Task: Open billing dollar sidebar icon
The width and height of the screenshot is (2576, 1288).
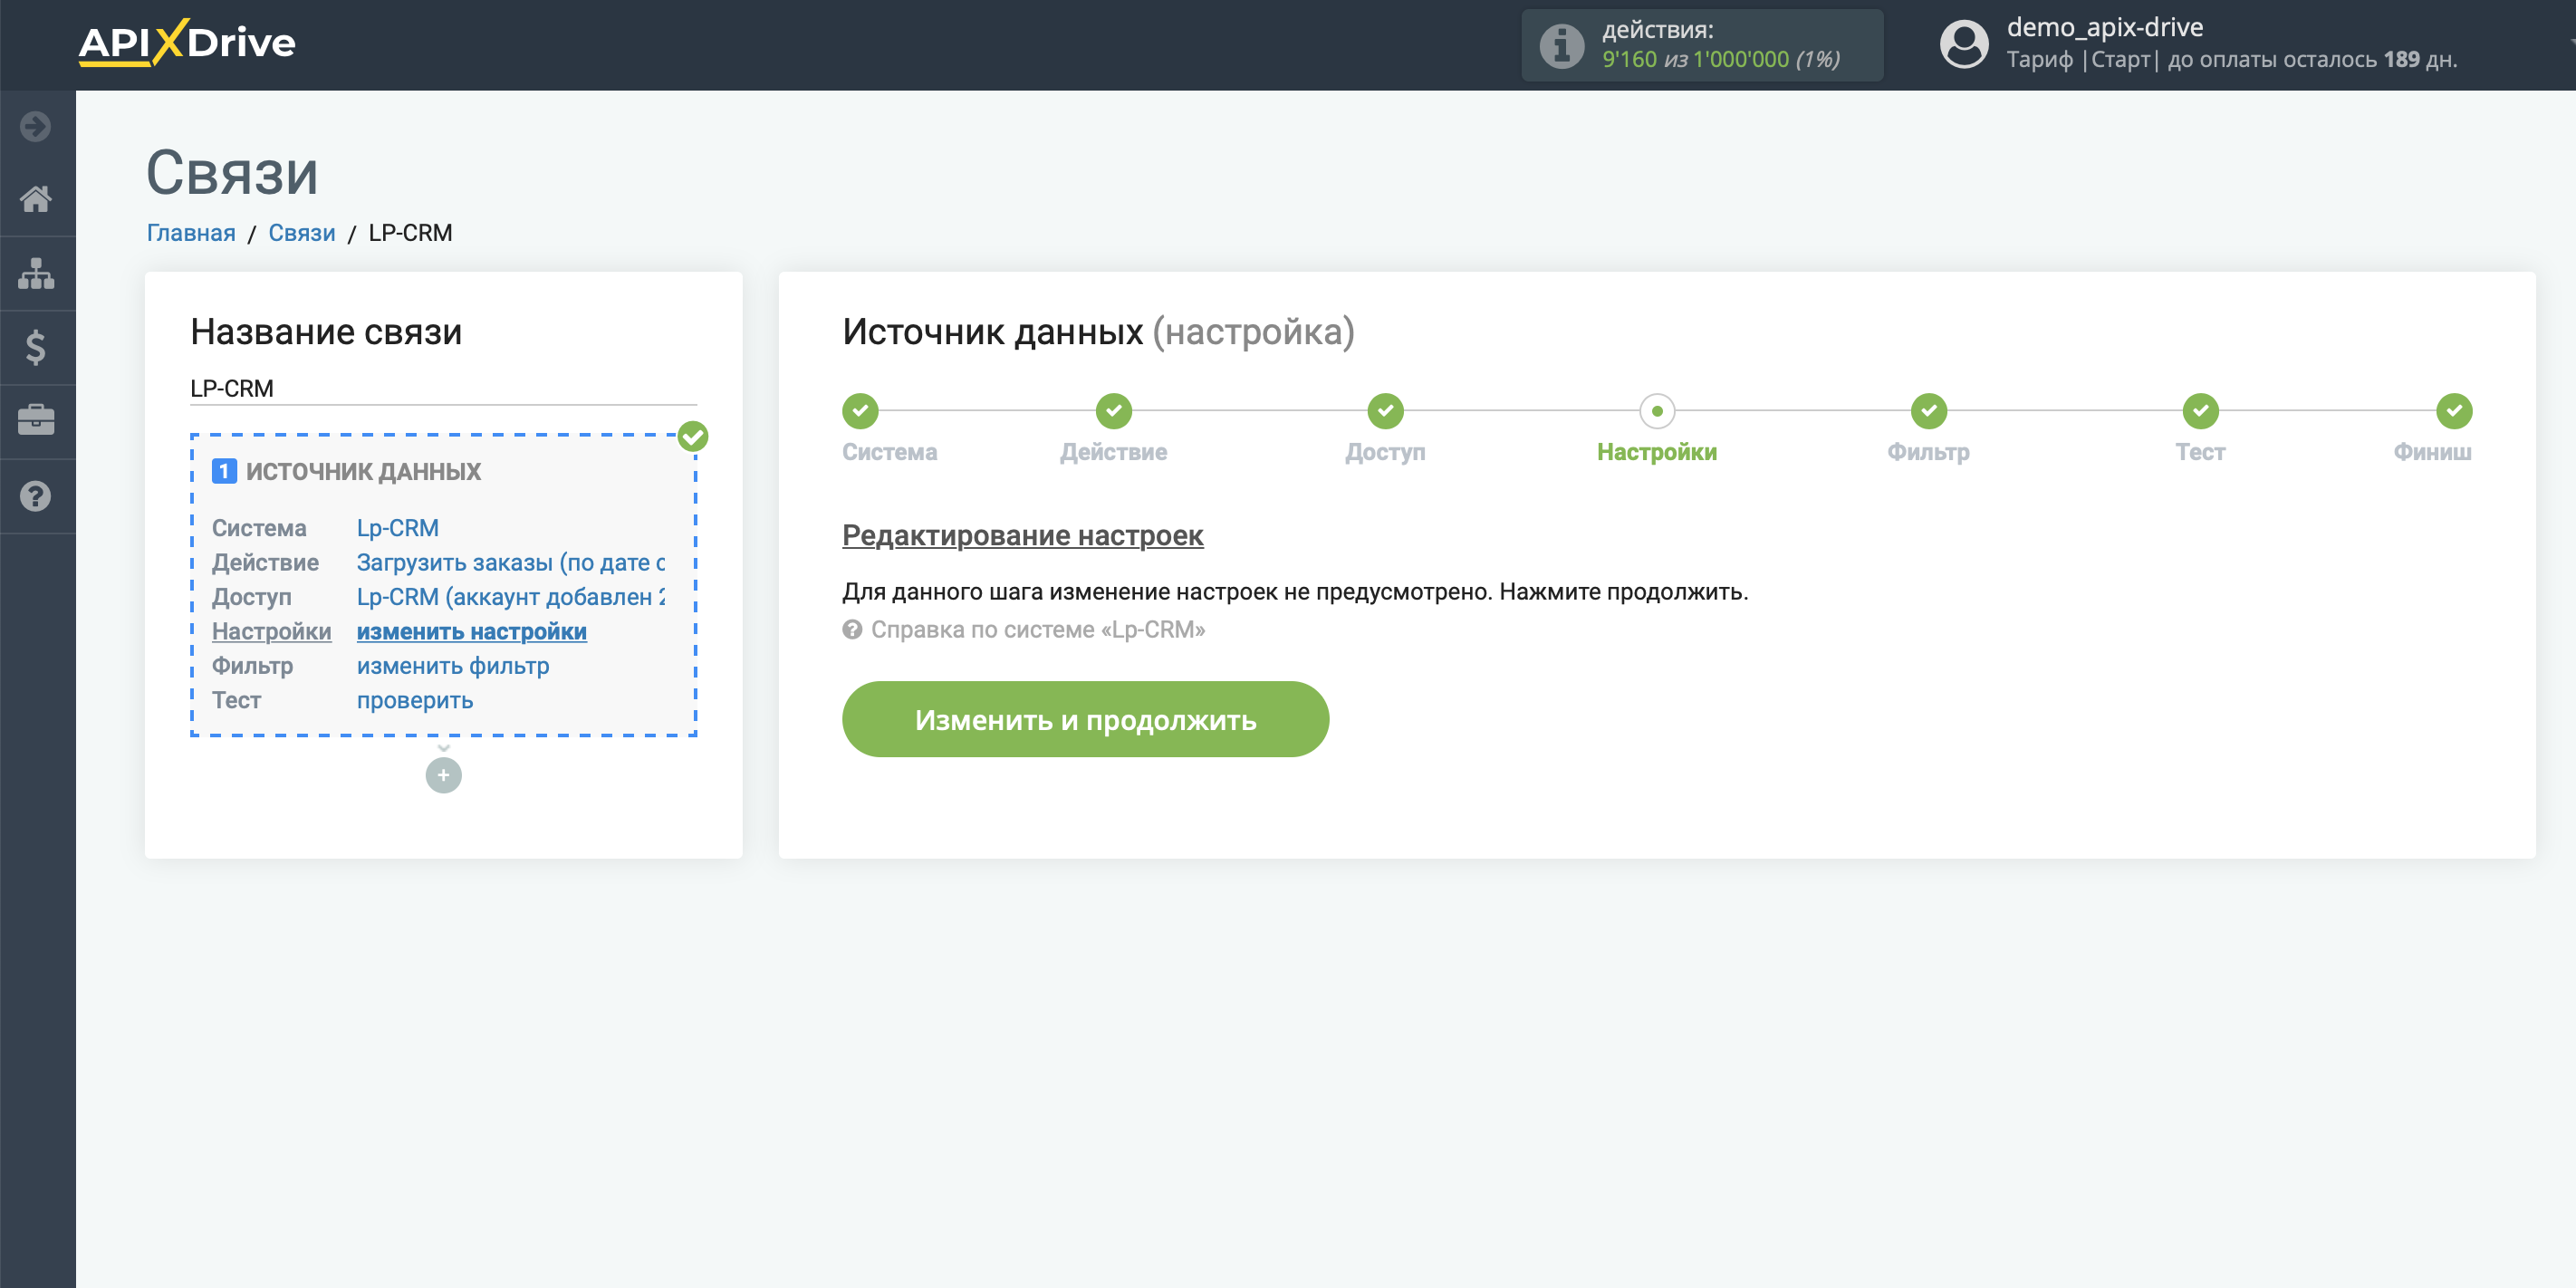Action: click(36, 347)
